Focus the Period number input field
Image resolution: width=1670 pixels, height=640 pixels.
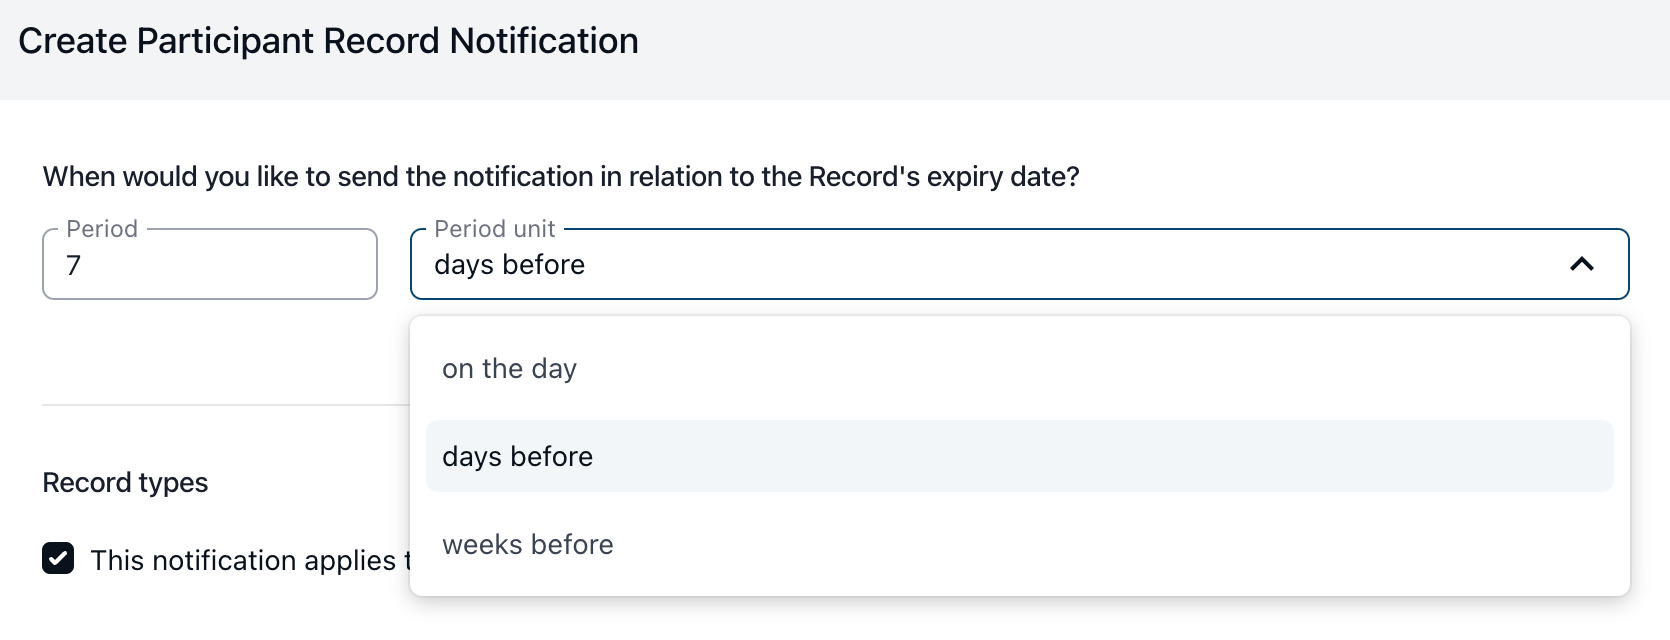pyautogui.click(x=210, y=265)
